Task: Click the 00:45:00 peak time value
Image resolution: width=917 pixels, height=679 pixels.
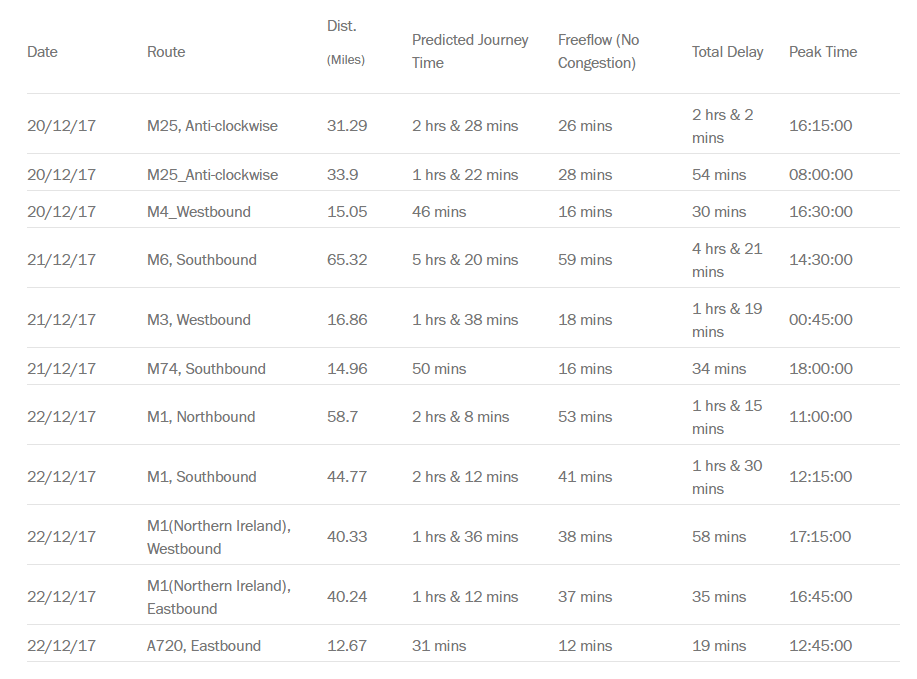Action: [821, 320]
